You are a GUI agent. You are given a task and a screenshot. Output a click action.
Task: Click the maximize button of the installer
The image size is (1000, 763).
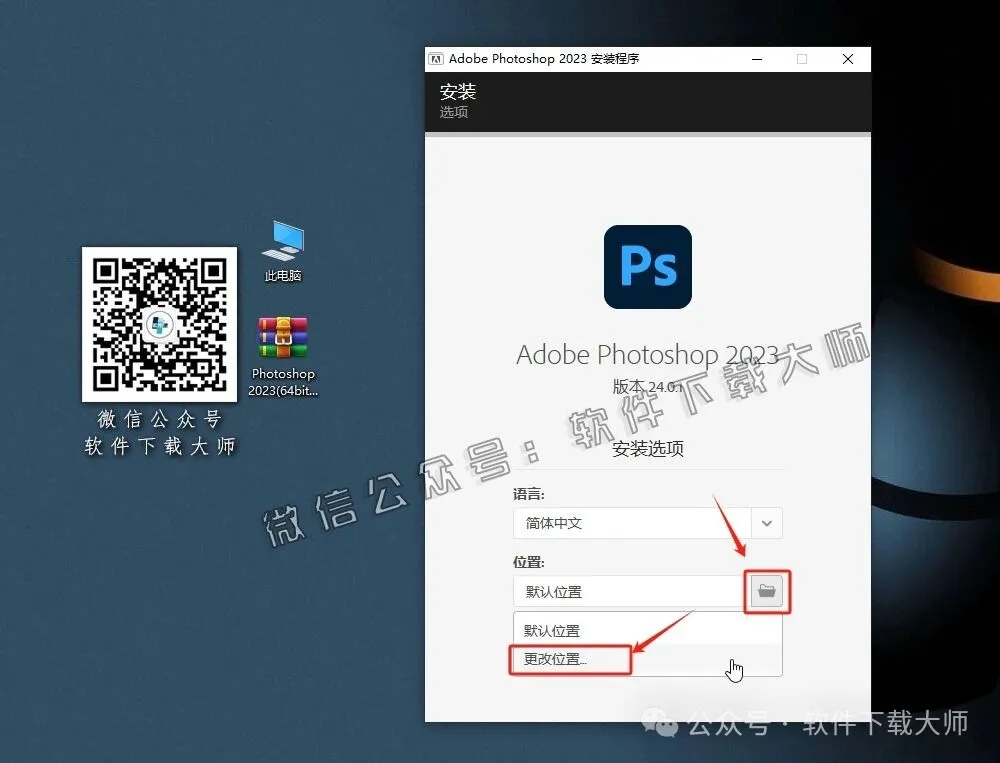pyautogui.click(x=802, y=59)
